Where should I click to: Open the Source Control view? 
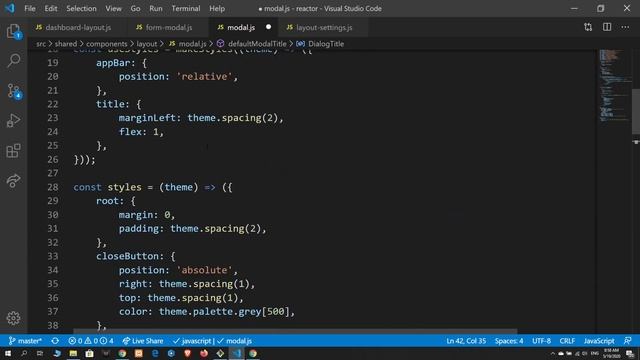(x=14, y=91)
